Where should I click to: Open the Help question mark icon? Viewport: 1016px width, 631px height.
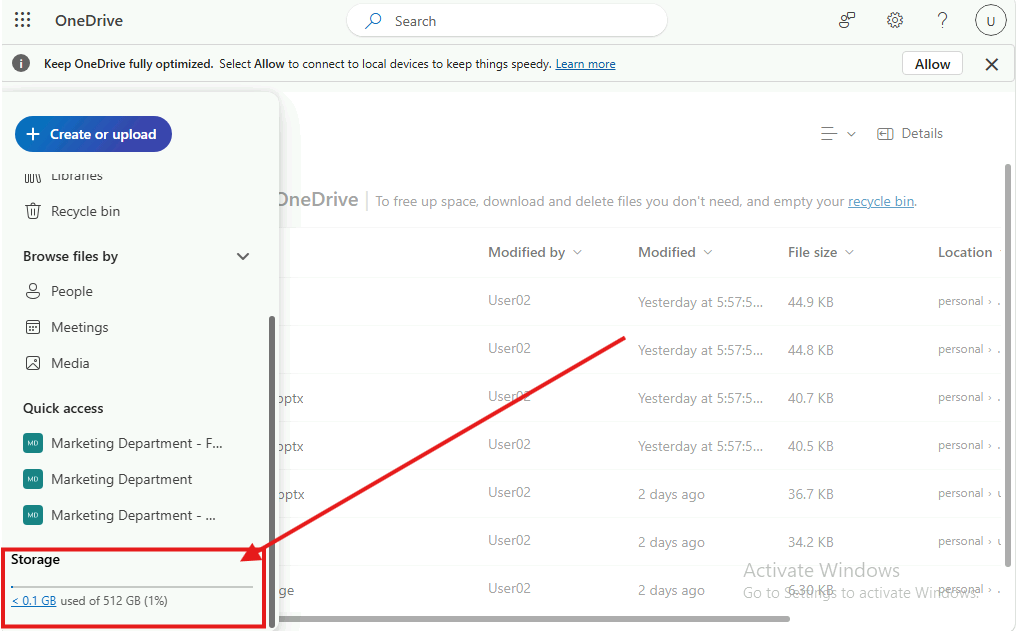point(943,20)
